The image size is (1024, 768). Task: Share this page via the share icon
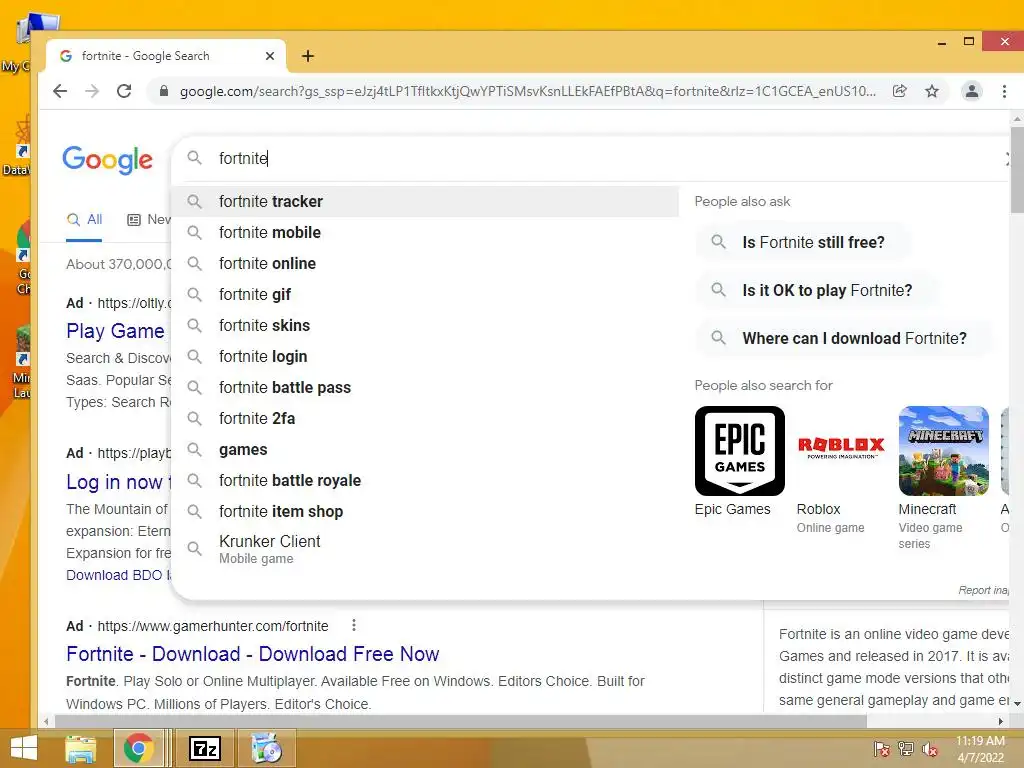[x=899, y=91]
